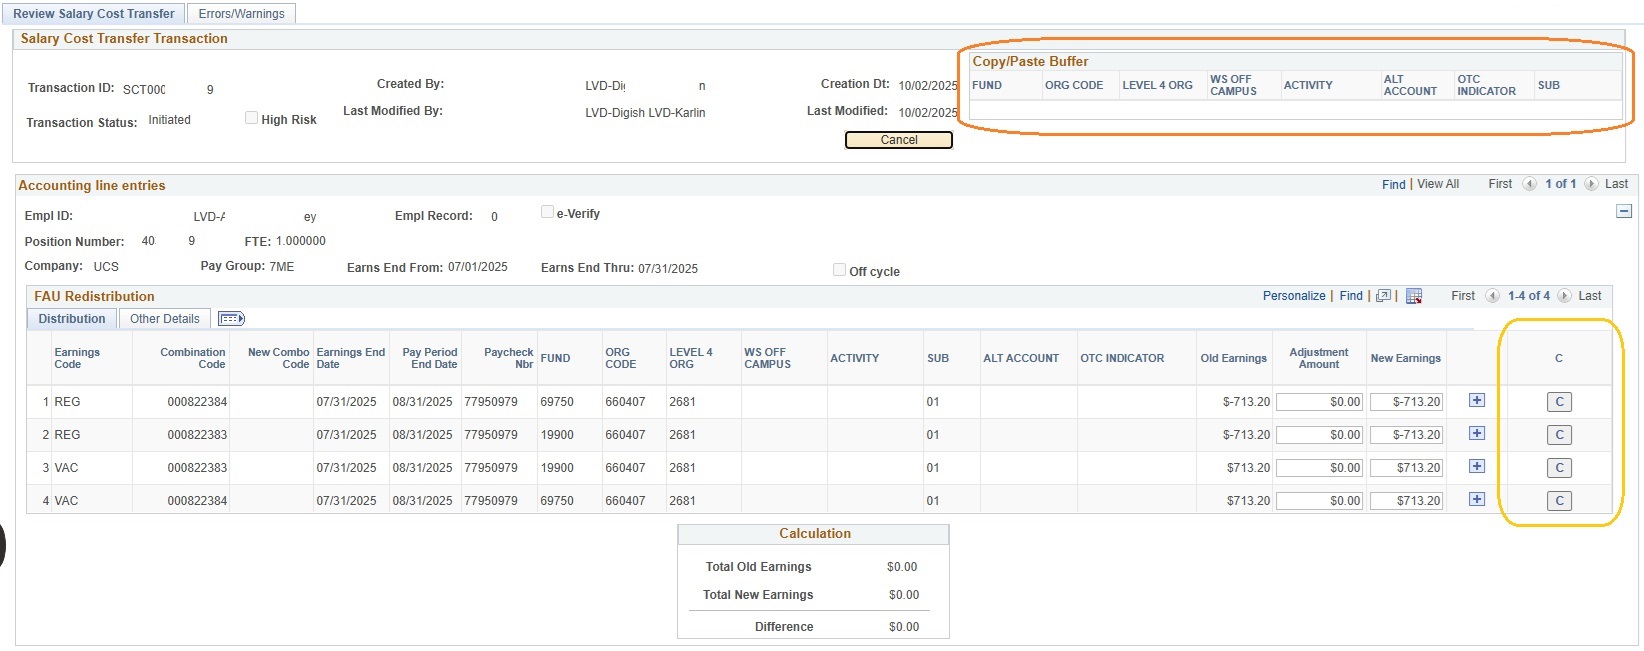Collapse the accounting line entries section
Image resolution: width=1644 pixels, height=651 pixels.
pos(1624,212)
